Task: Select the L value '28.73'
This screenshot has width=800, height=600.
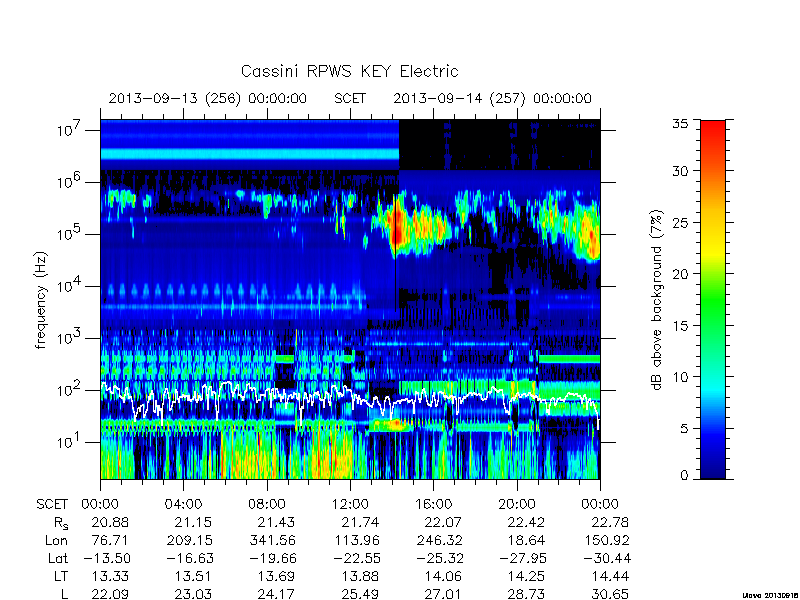Action: coord(526,594)
